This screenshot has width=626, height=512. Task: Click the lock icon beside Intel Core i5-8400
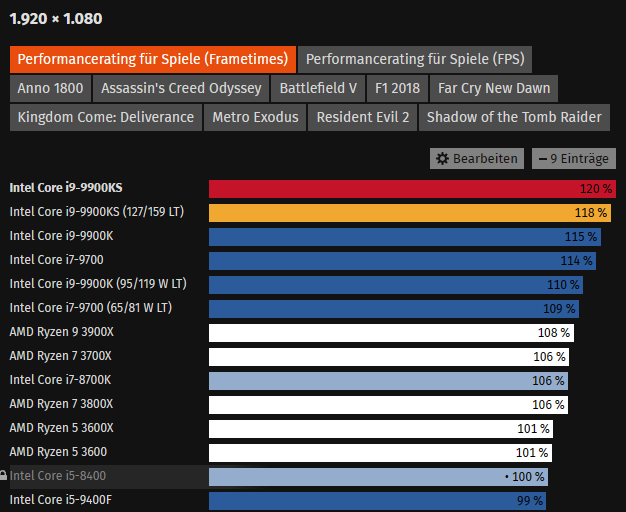(x=3, y=475)
